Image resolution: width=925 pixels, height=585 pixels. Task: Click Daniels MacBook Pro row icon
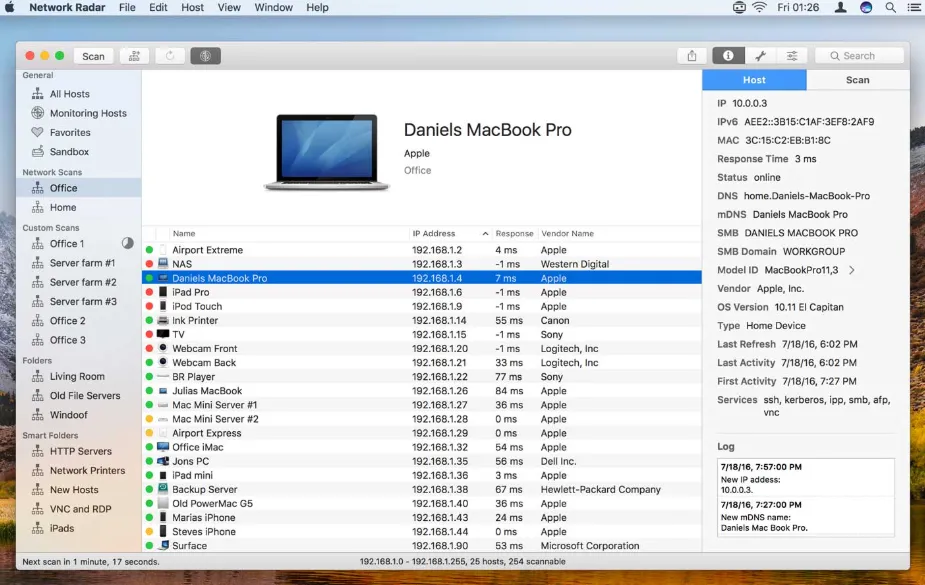tap(163, 278)
